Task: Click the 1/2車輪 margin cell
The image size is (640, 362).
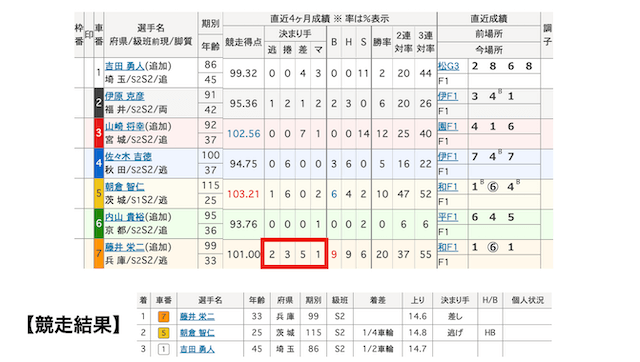Action: click(x=378, y=349)
